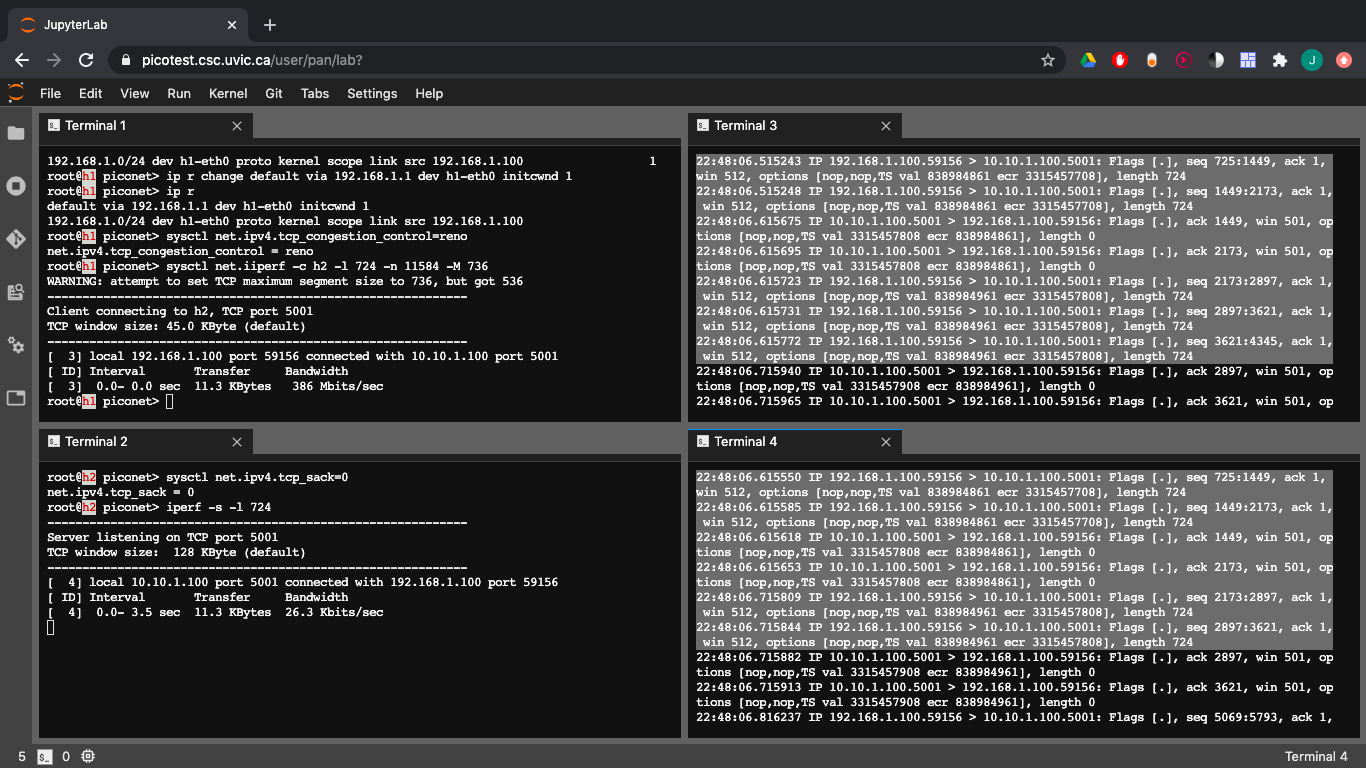Image resolution: width=1366 pixels, height=768 pixels.
Task: Open Property Inspector gears sidebar icon
Action: [x=16, y=345]
